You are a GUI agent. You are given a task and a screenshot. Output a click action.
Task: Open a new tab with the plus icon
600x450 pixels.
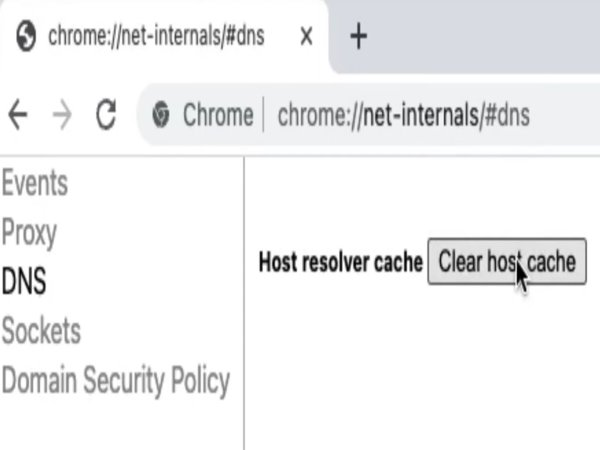(x=359, y=36)
